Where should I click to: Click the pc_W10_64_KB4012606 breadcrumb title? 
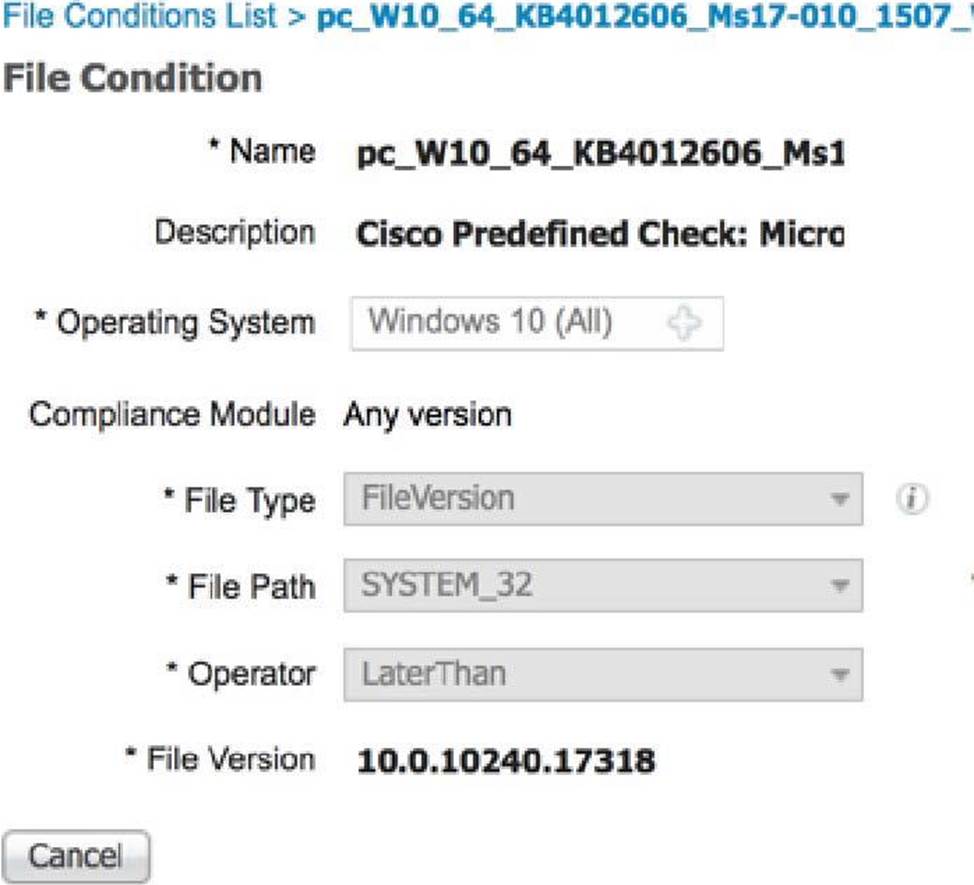point(640,18)
